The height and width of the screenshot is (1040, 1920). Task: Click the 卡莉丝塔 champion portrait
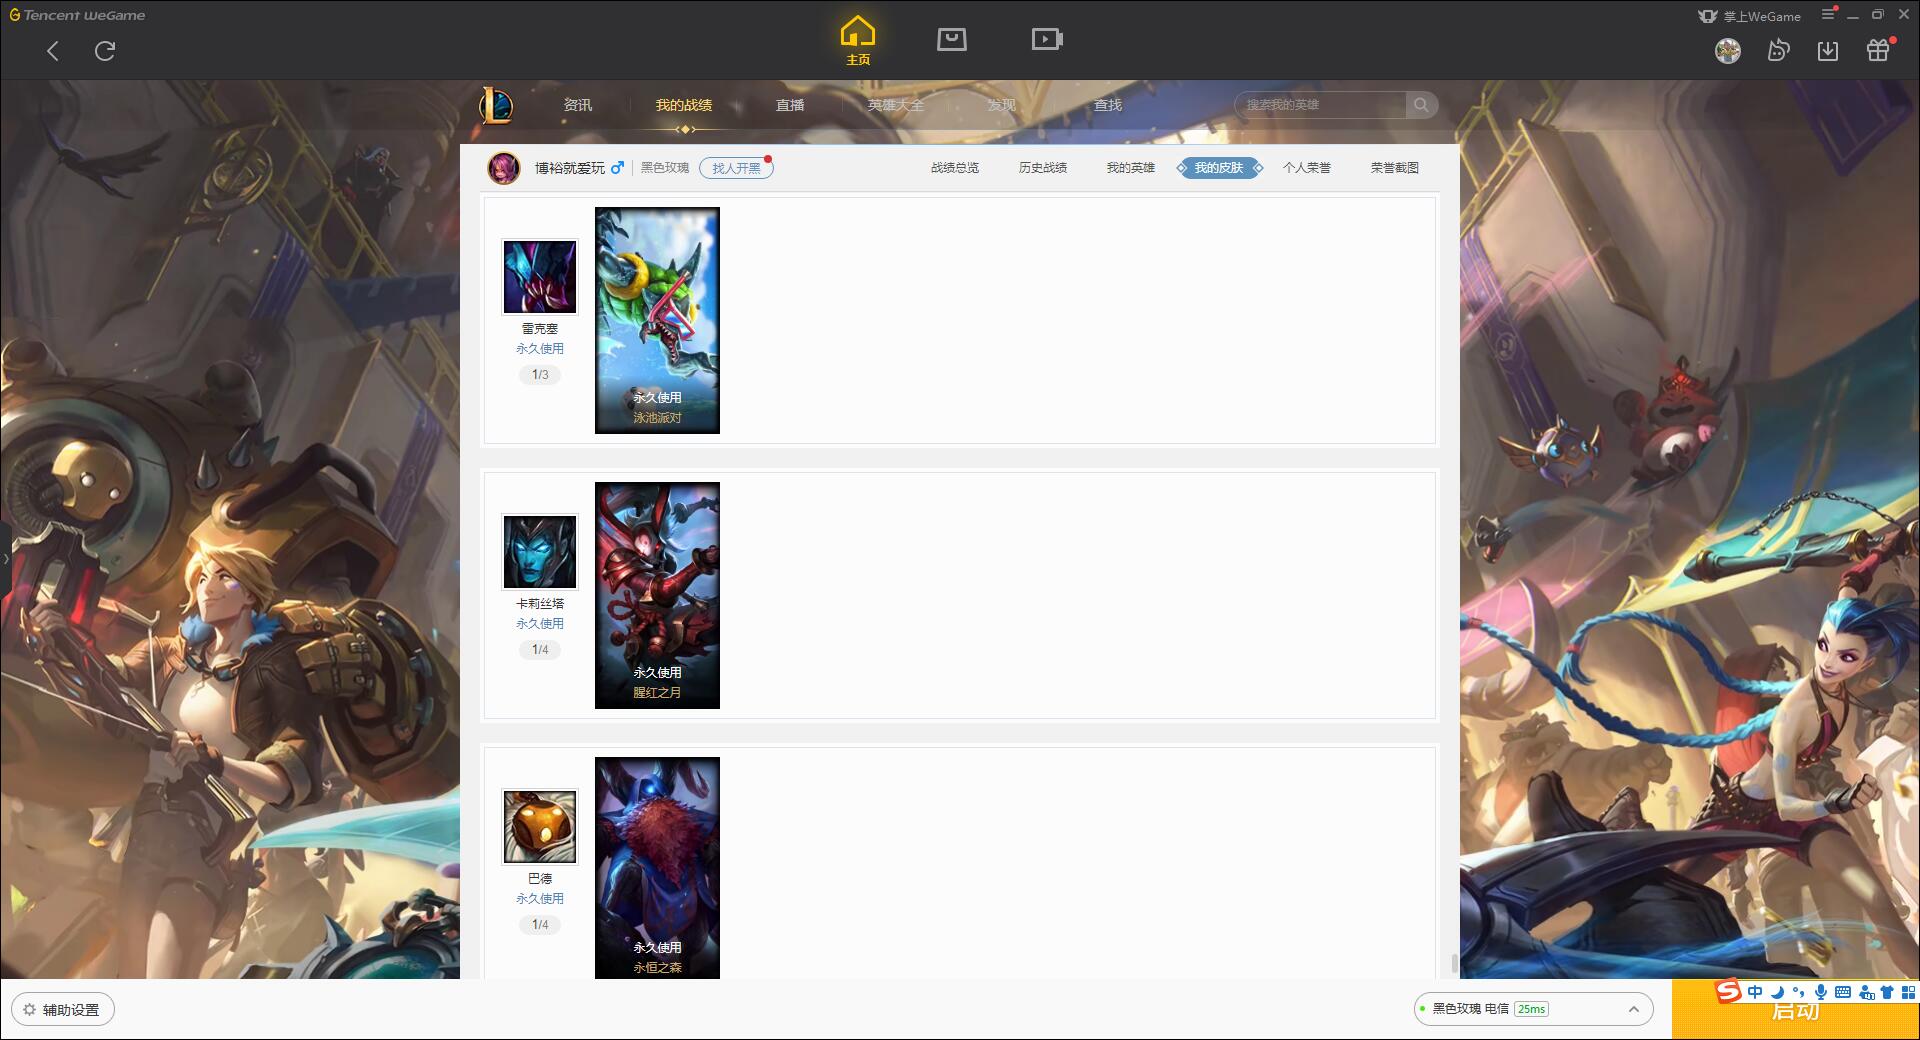[x=540, y=552]
